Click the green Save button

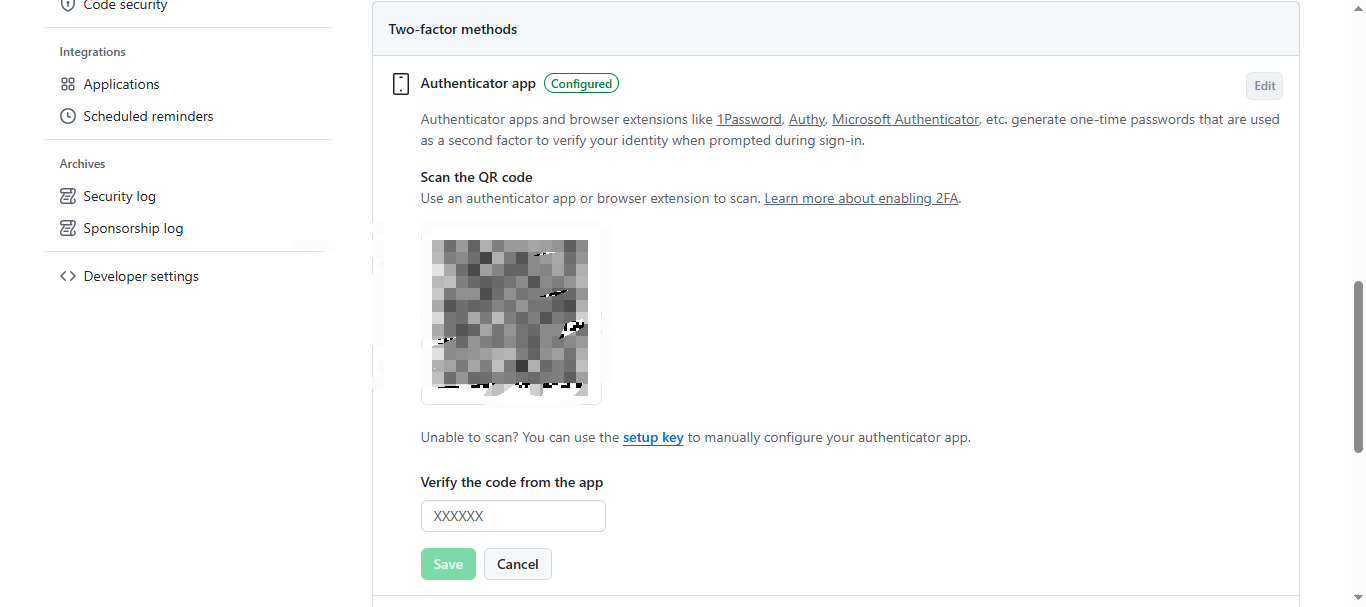(448, 564)
